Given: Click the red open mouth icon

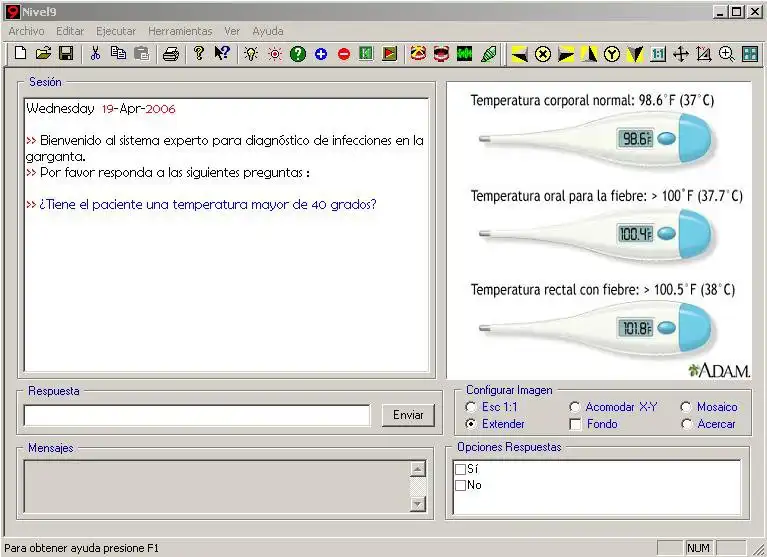Looking at the screenshot, I should tap(441, 53).
